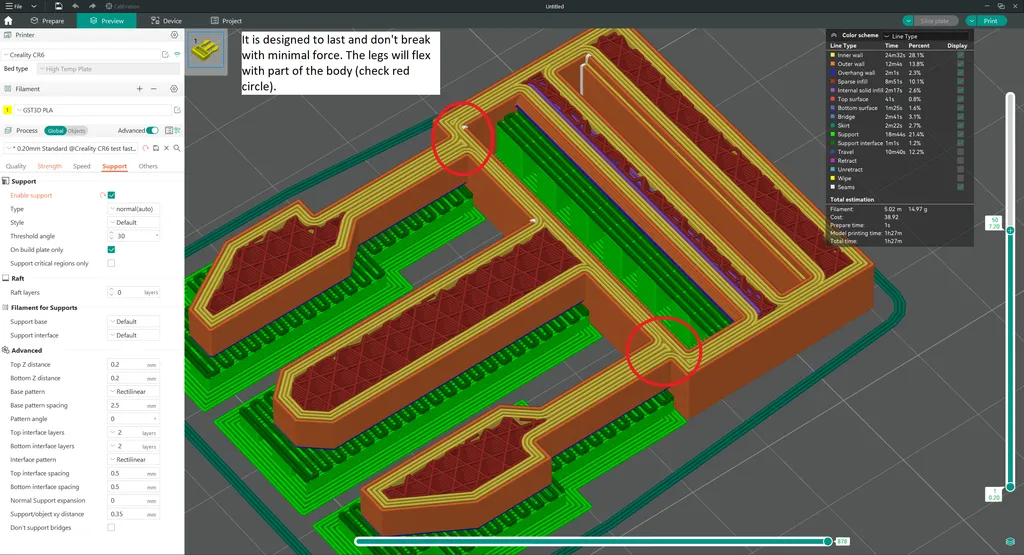
Task: Open the Others settings tab
Action: coord(148,166)
